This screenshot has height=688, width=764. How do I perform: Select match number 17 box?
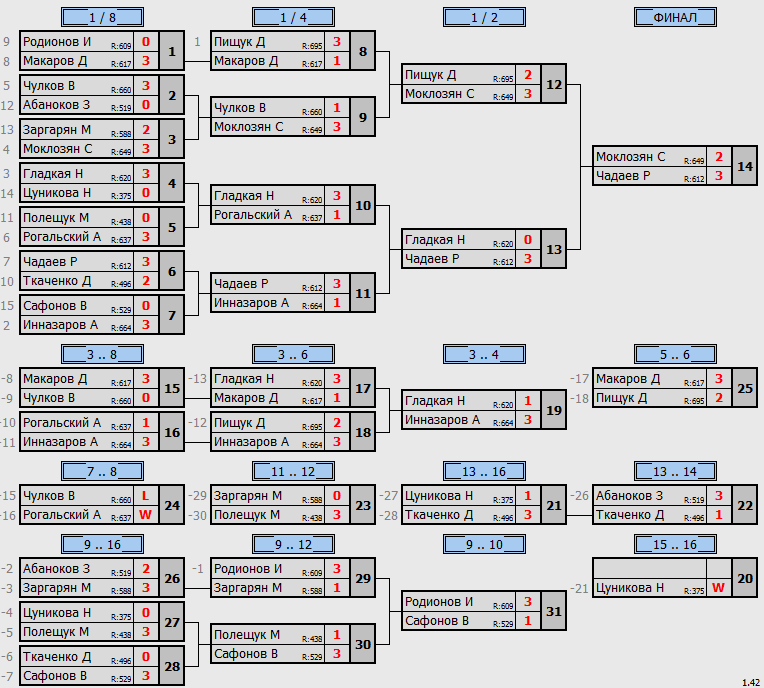[x=363, y=388]
